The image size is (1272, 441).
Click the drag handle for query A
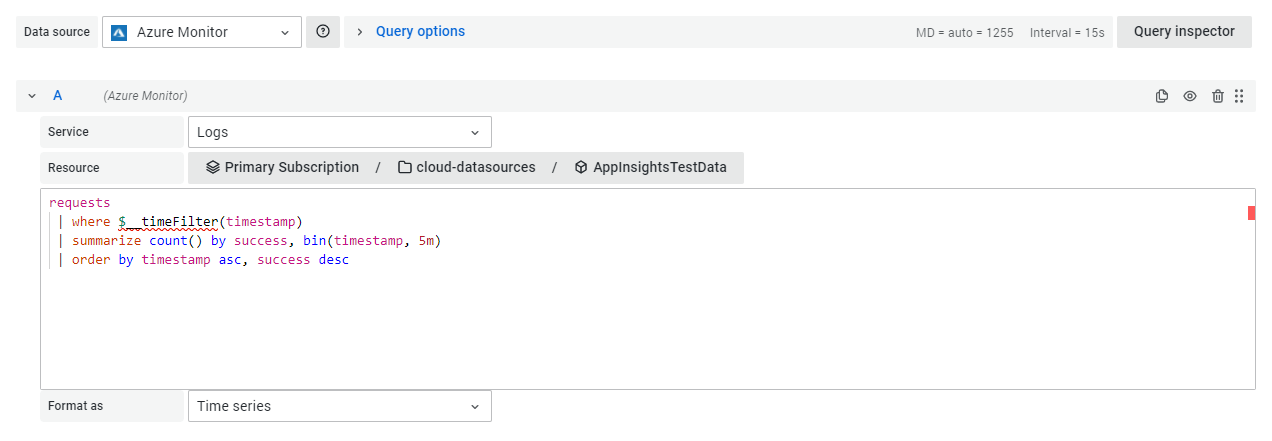pyautogui.click(x=1239, y=96)
